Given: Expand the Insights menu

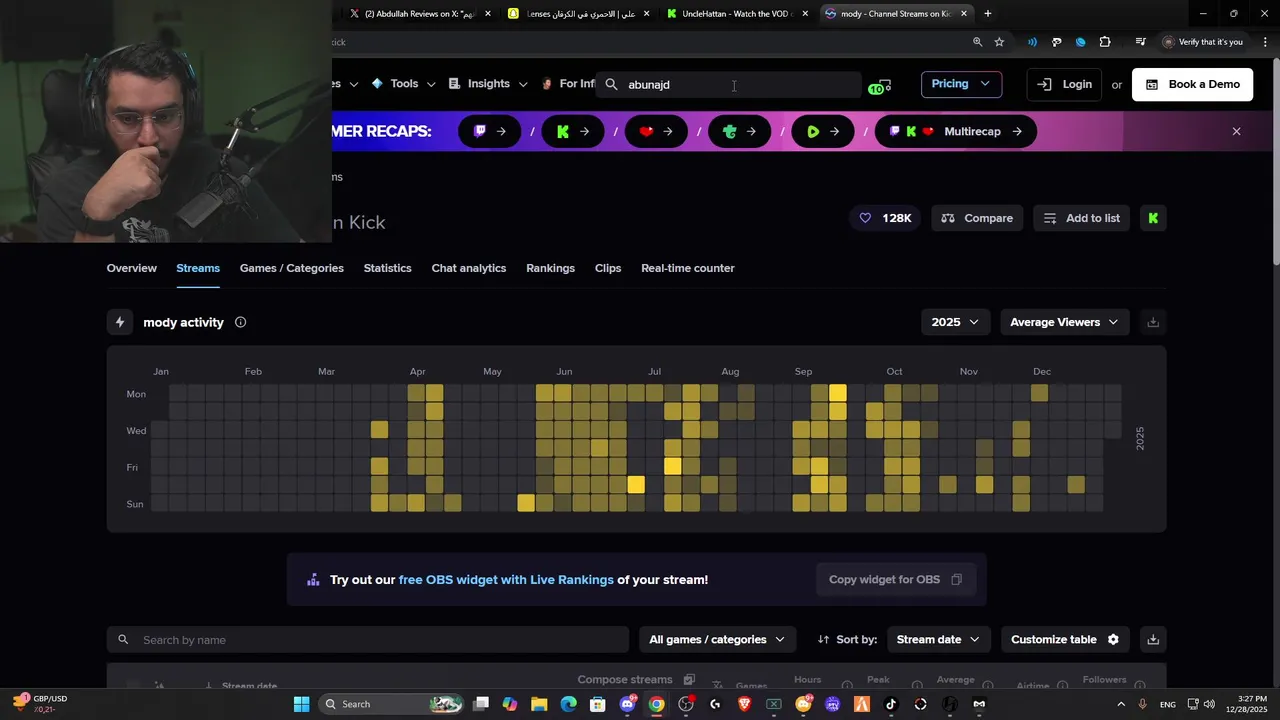Looking at the screenshot, I should [x=488, y=84].
